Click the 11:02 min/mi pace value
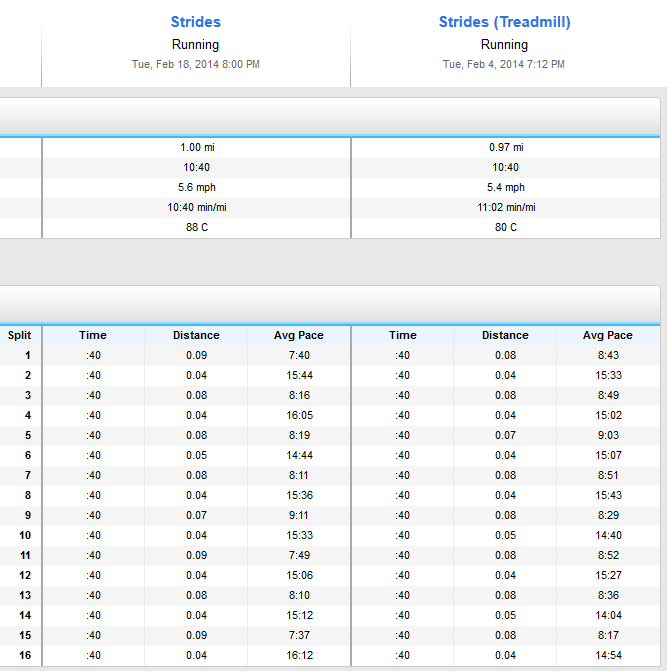Viewport: 667px width, 671px height. 505,207
